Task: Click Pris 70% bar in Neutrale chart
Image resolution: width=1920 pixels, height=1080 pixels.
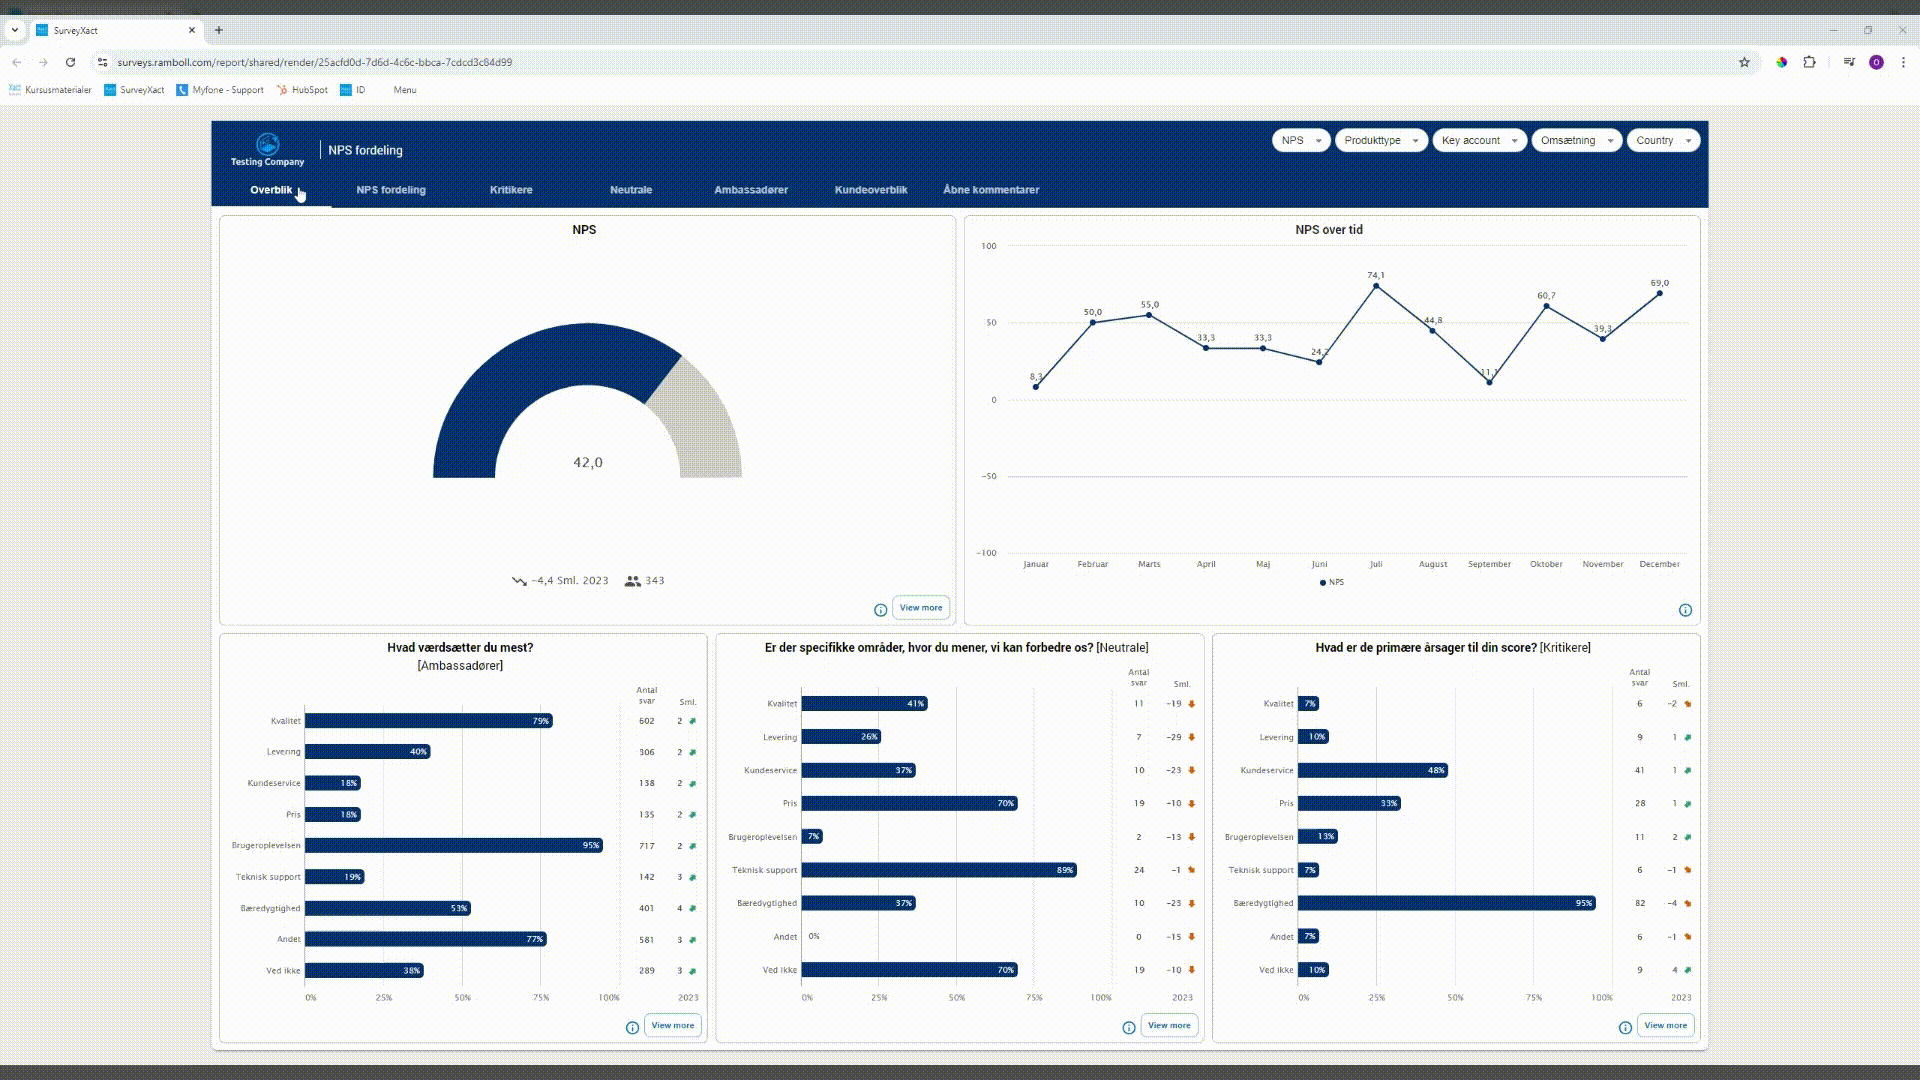Action: pos(909,804)
